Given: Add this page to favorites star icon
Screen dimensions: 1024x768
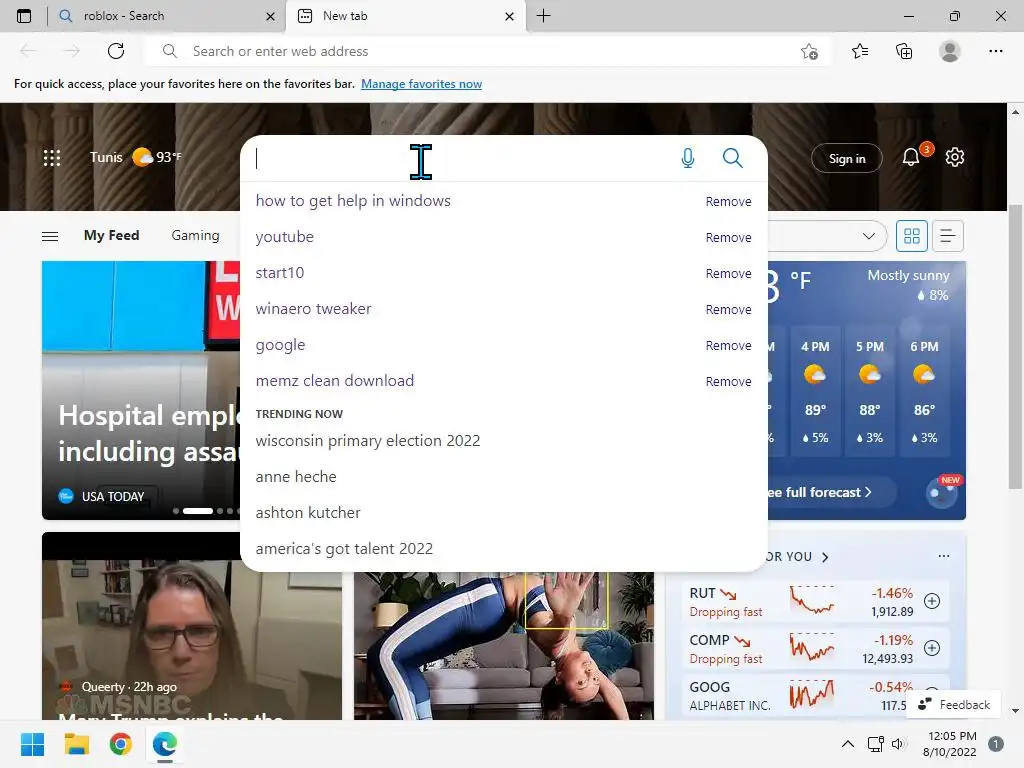Looking at the screenshot, I should (809, 51).
